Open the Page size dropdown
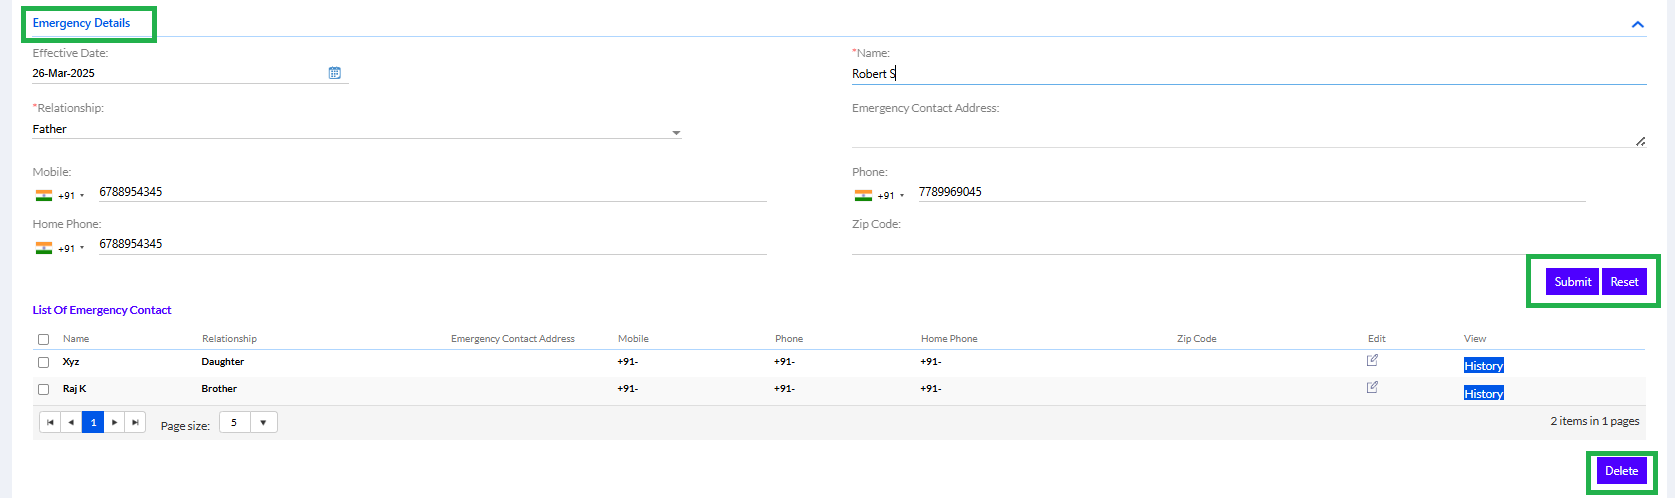This screenshot has height=498, width=1675. (x=248, y=422)
